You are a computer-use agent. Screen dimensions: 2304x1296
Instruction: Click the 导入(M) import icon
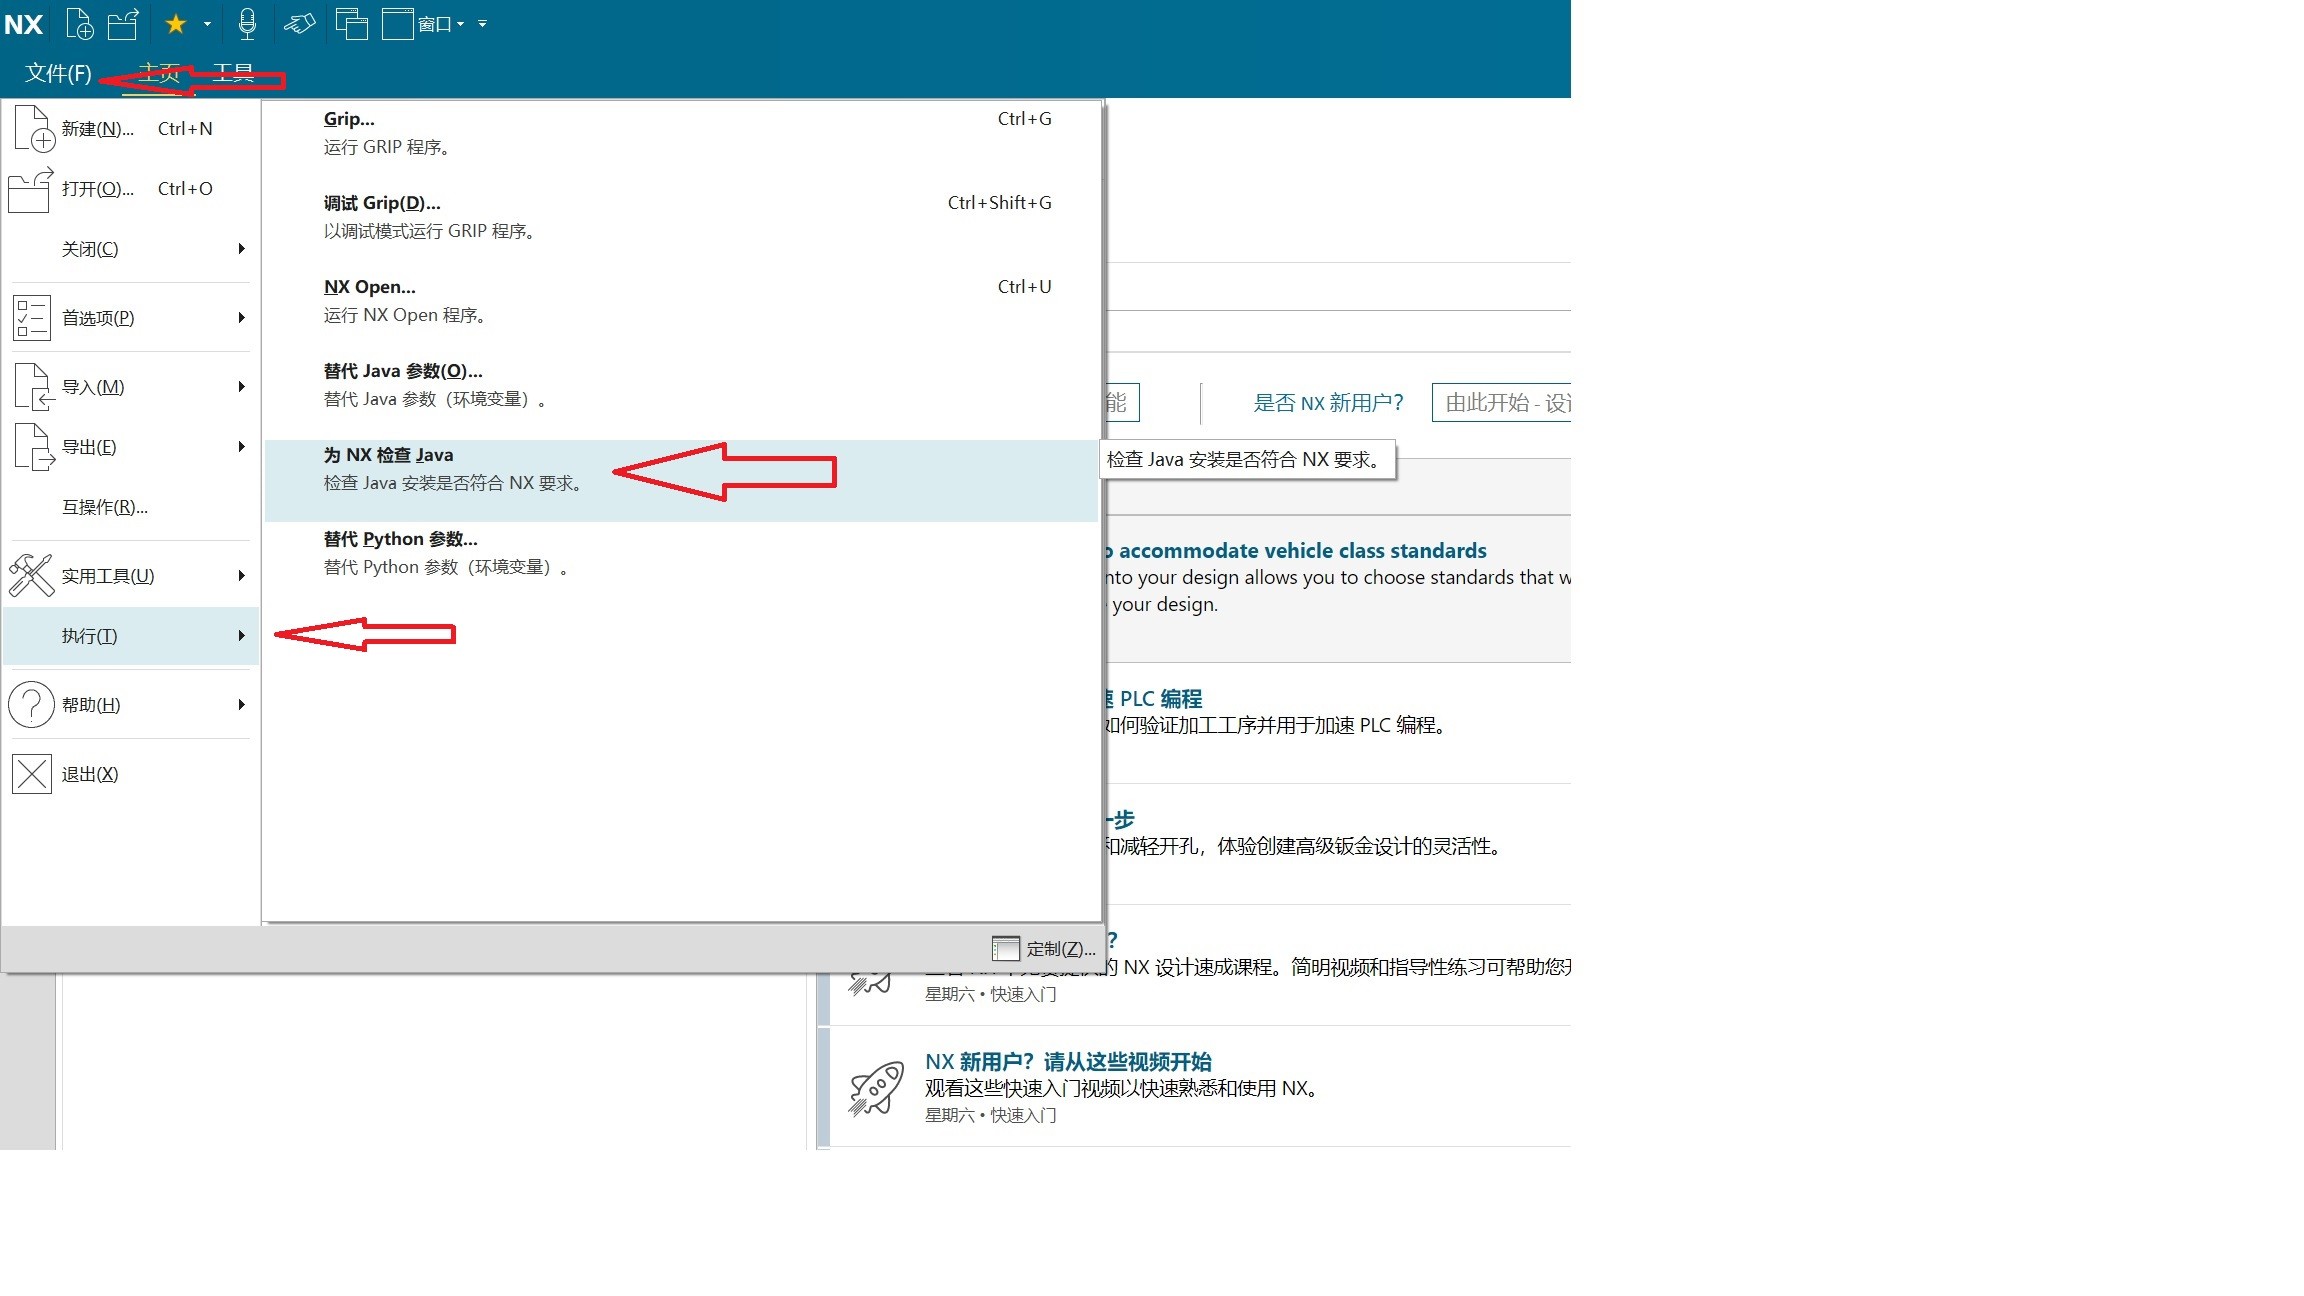click(33, 387)
